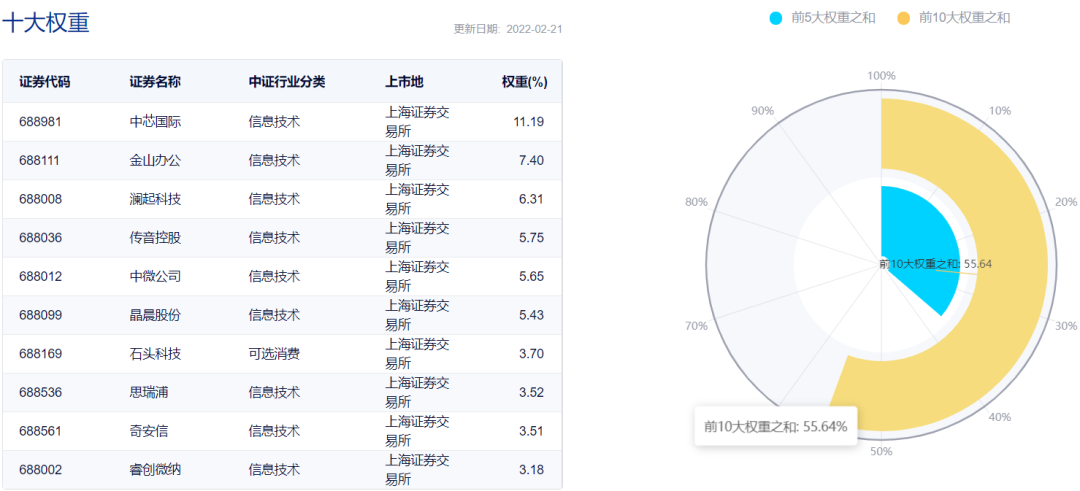Click the 上海证券交易所 cell in 睿创微纳 row

[417, 470]
